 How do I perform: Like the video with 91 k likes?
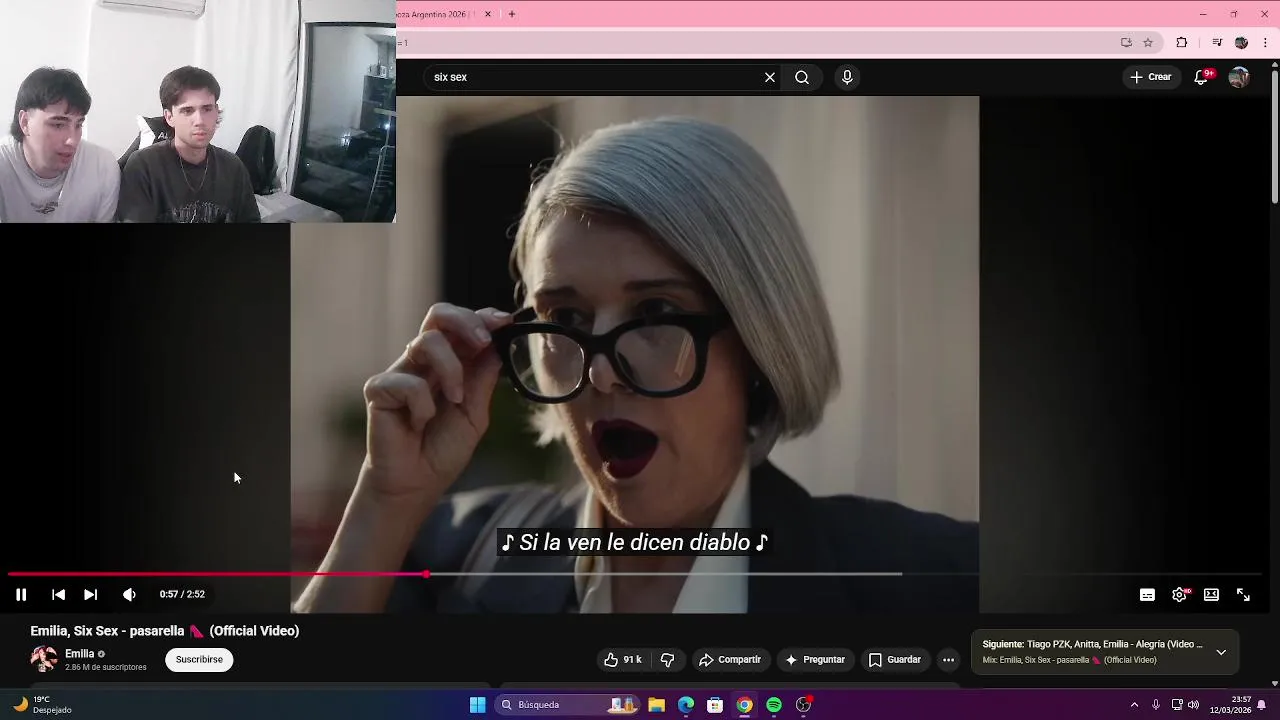[x=622, y=660]
